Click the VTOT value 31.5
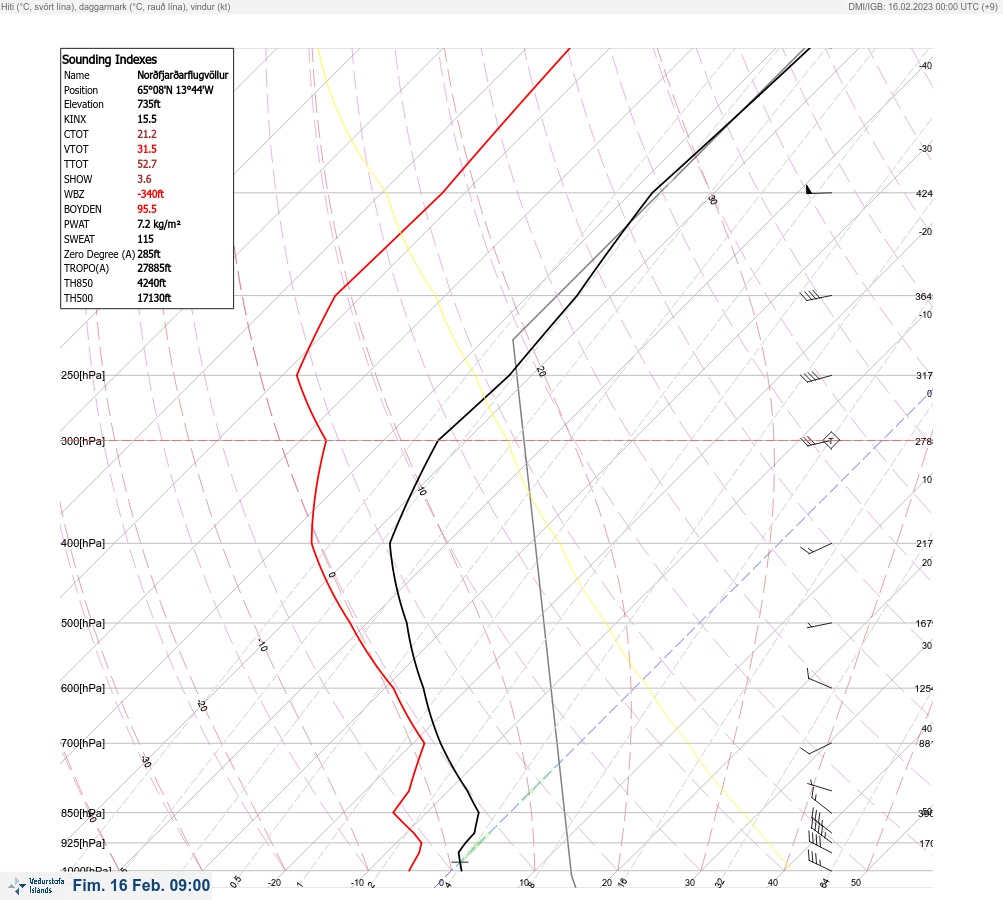Viewport: 1003px width, 900px height. point(146,149)
